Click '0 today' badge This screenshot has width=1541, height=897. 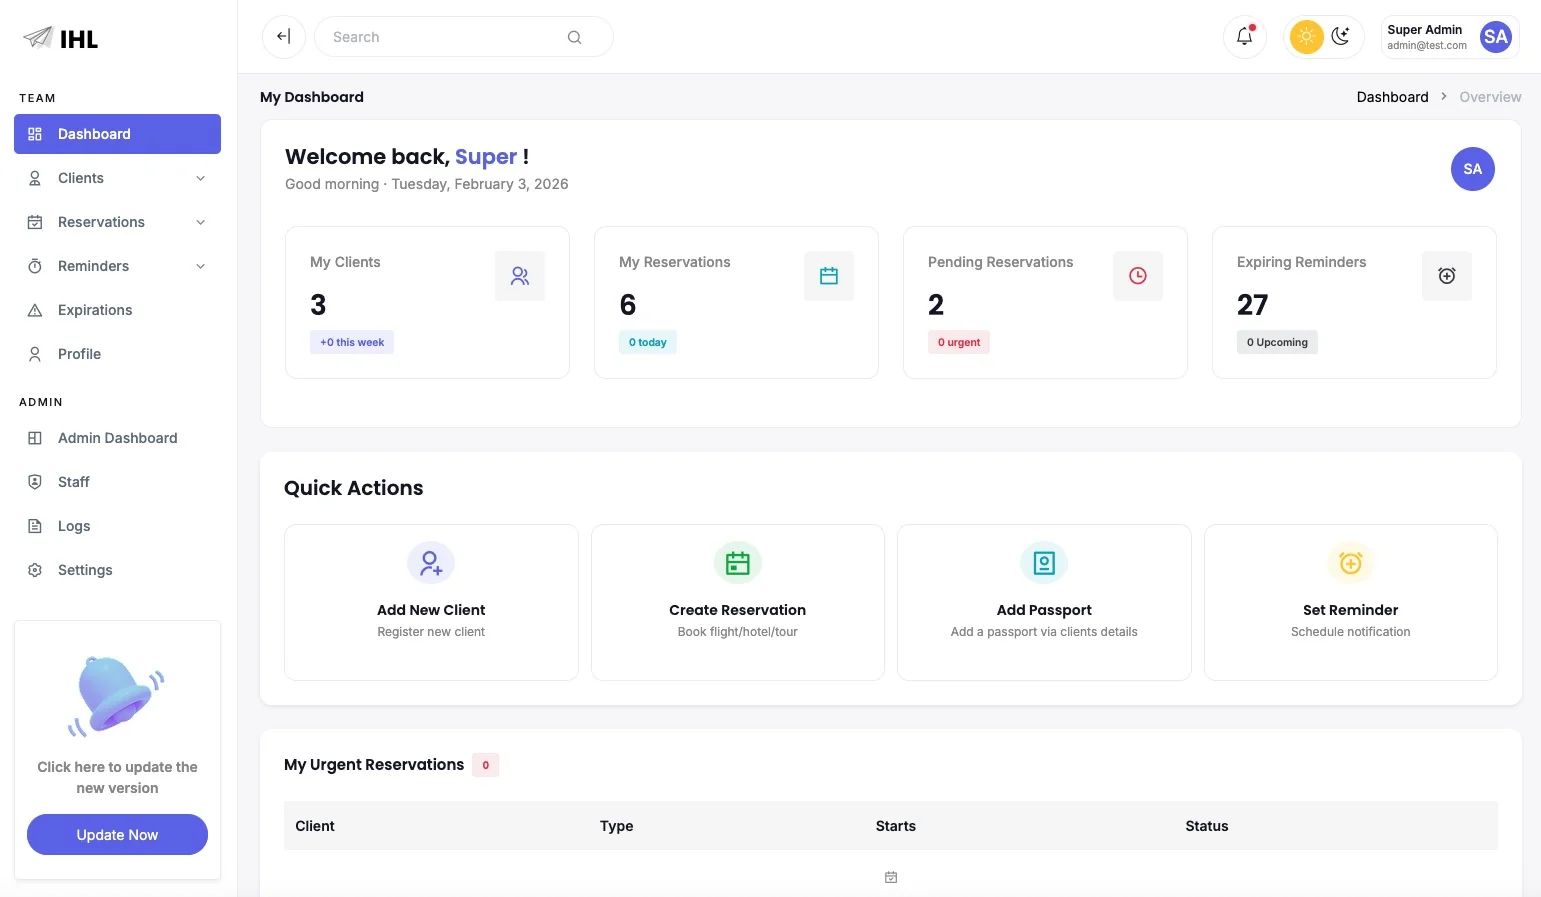(648, 342)
